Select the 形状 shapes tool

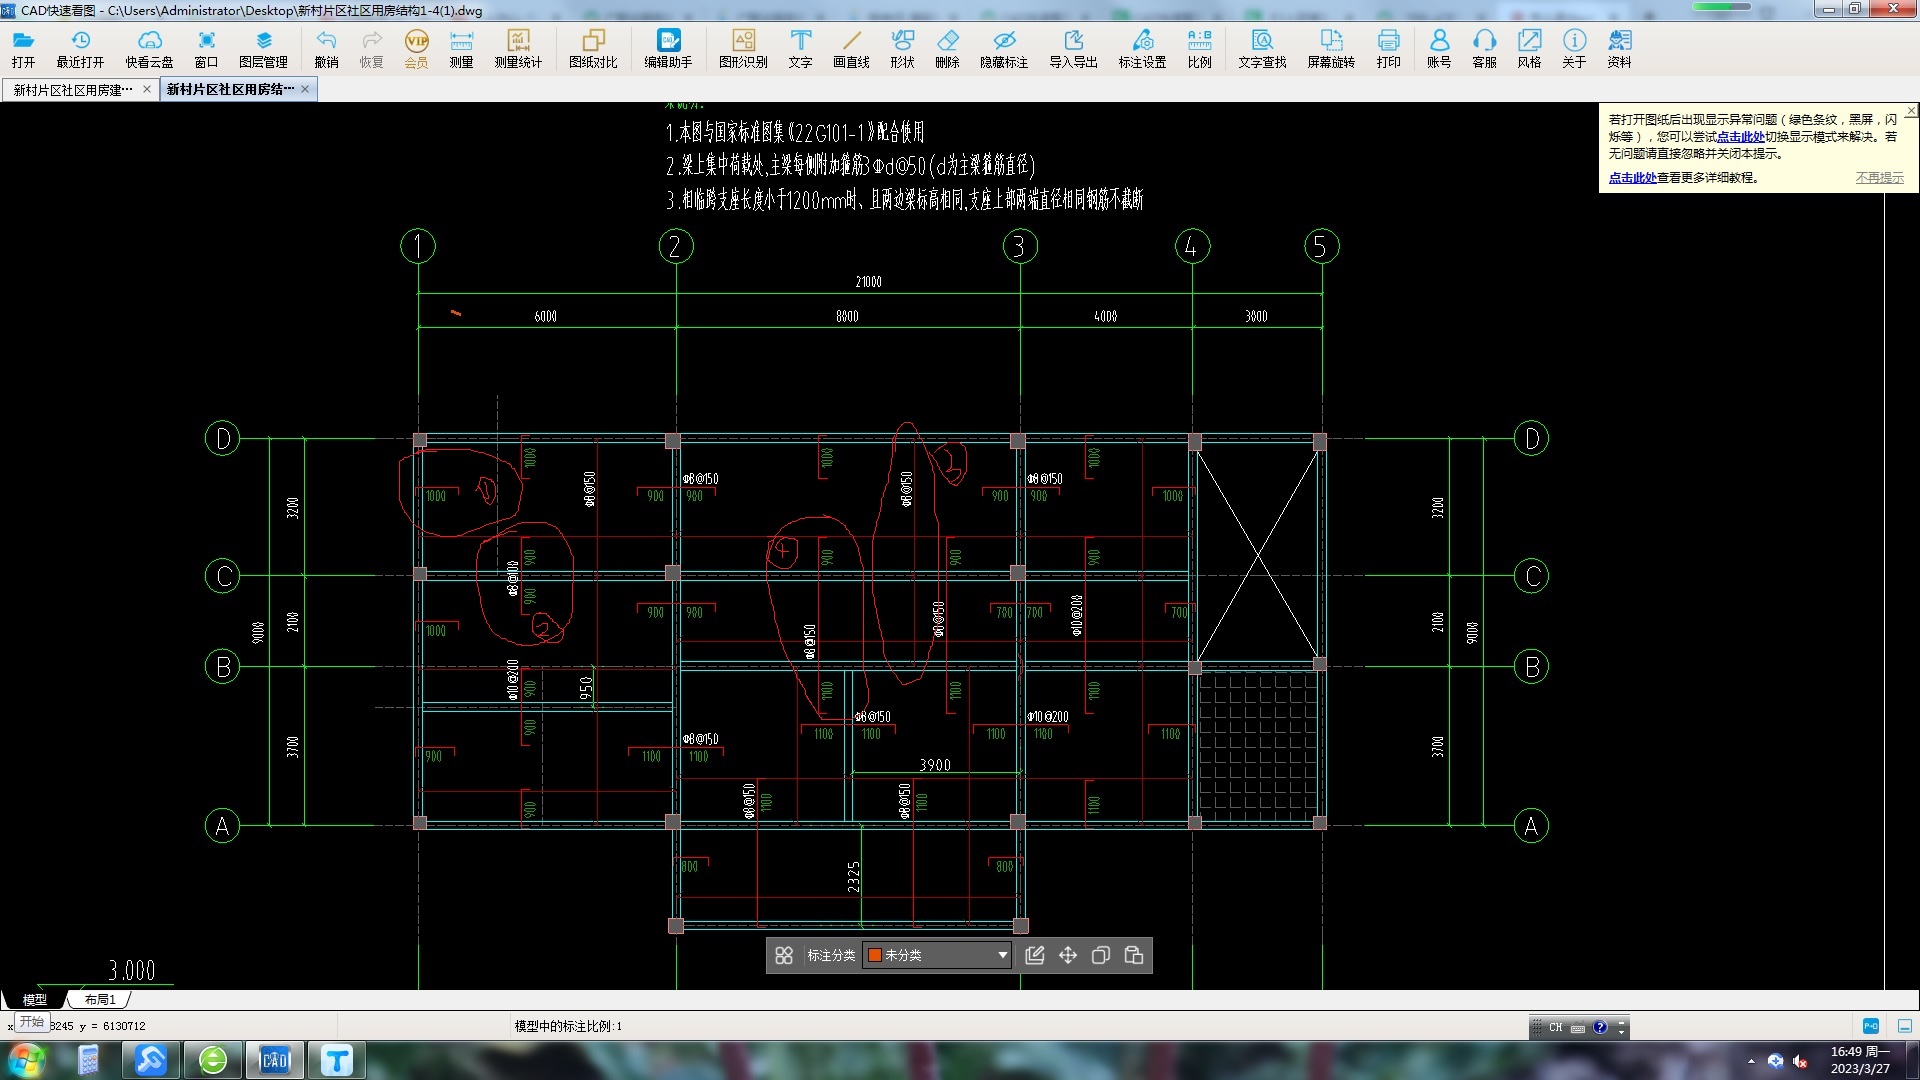click(902, 48)
